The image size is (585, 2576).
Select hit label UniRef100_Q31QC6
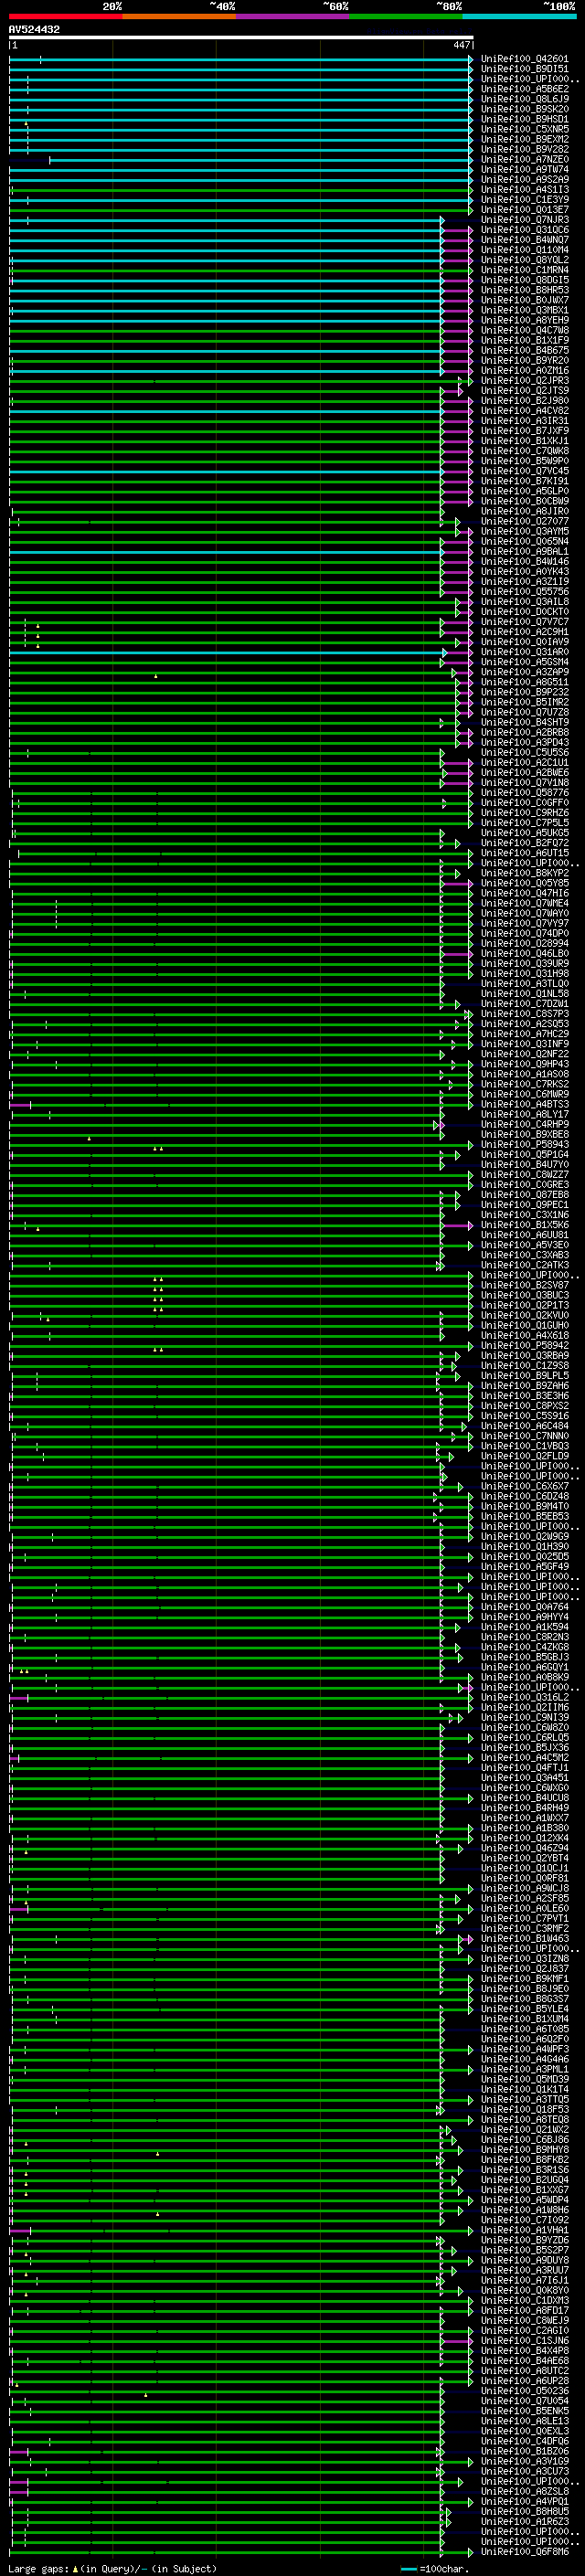click(x=525, y=230)
